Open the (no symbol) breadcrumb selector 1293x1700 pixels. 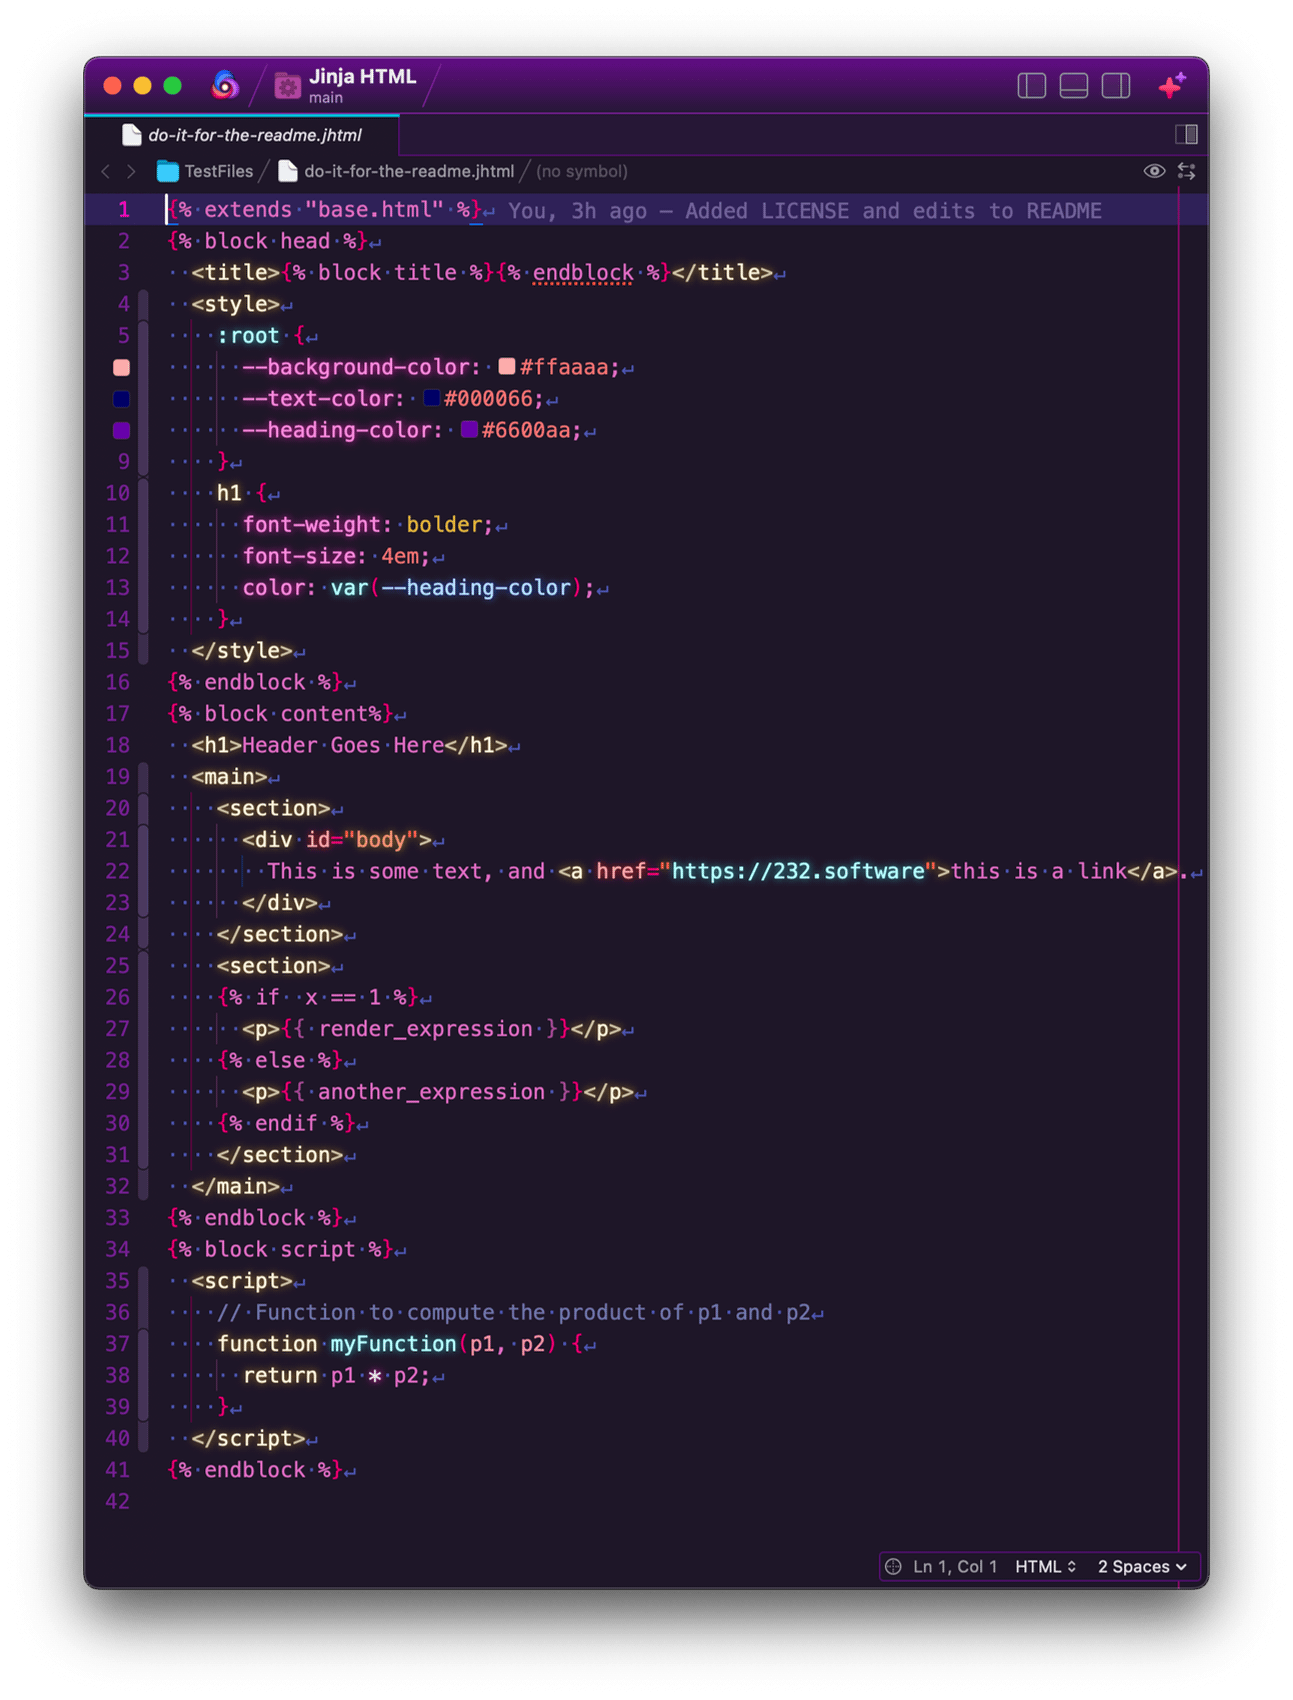click(x=582, y=171)
